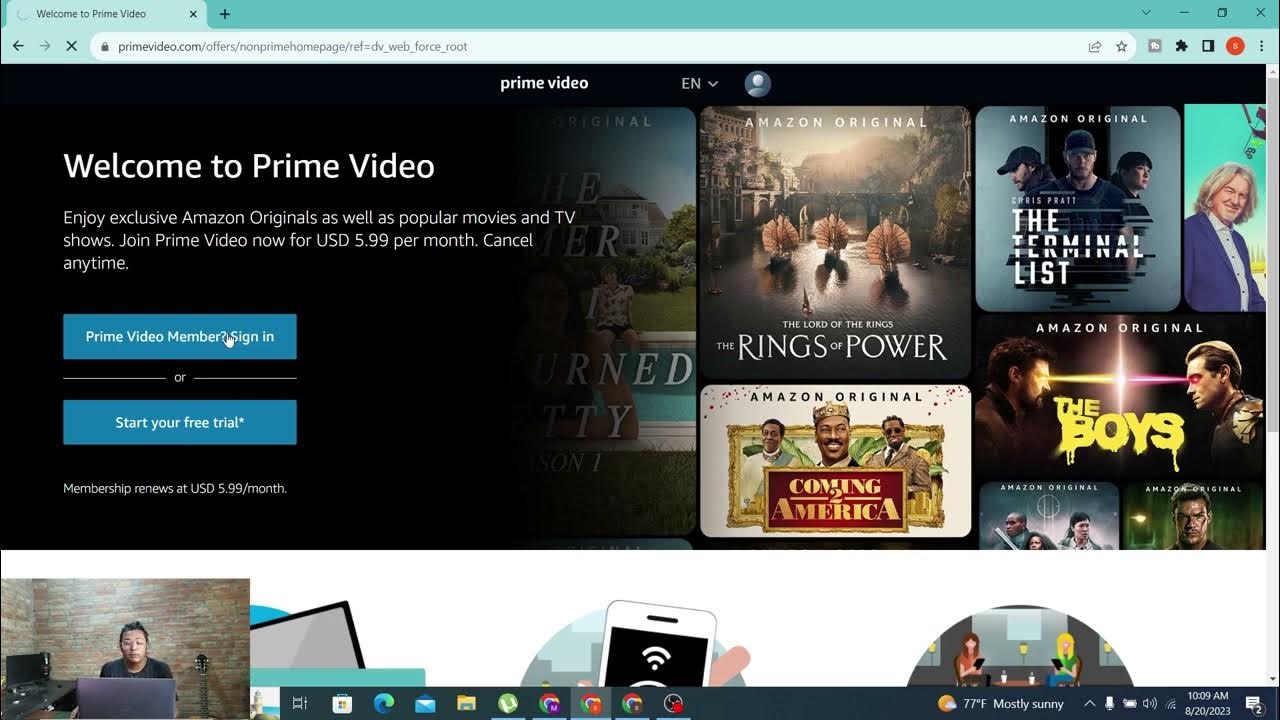The width and height of the screenshot is (1280, 720).
Task: Toggle the Chrome side panel icon
Action: (1208, 46)
